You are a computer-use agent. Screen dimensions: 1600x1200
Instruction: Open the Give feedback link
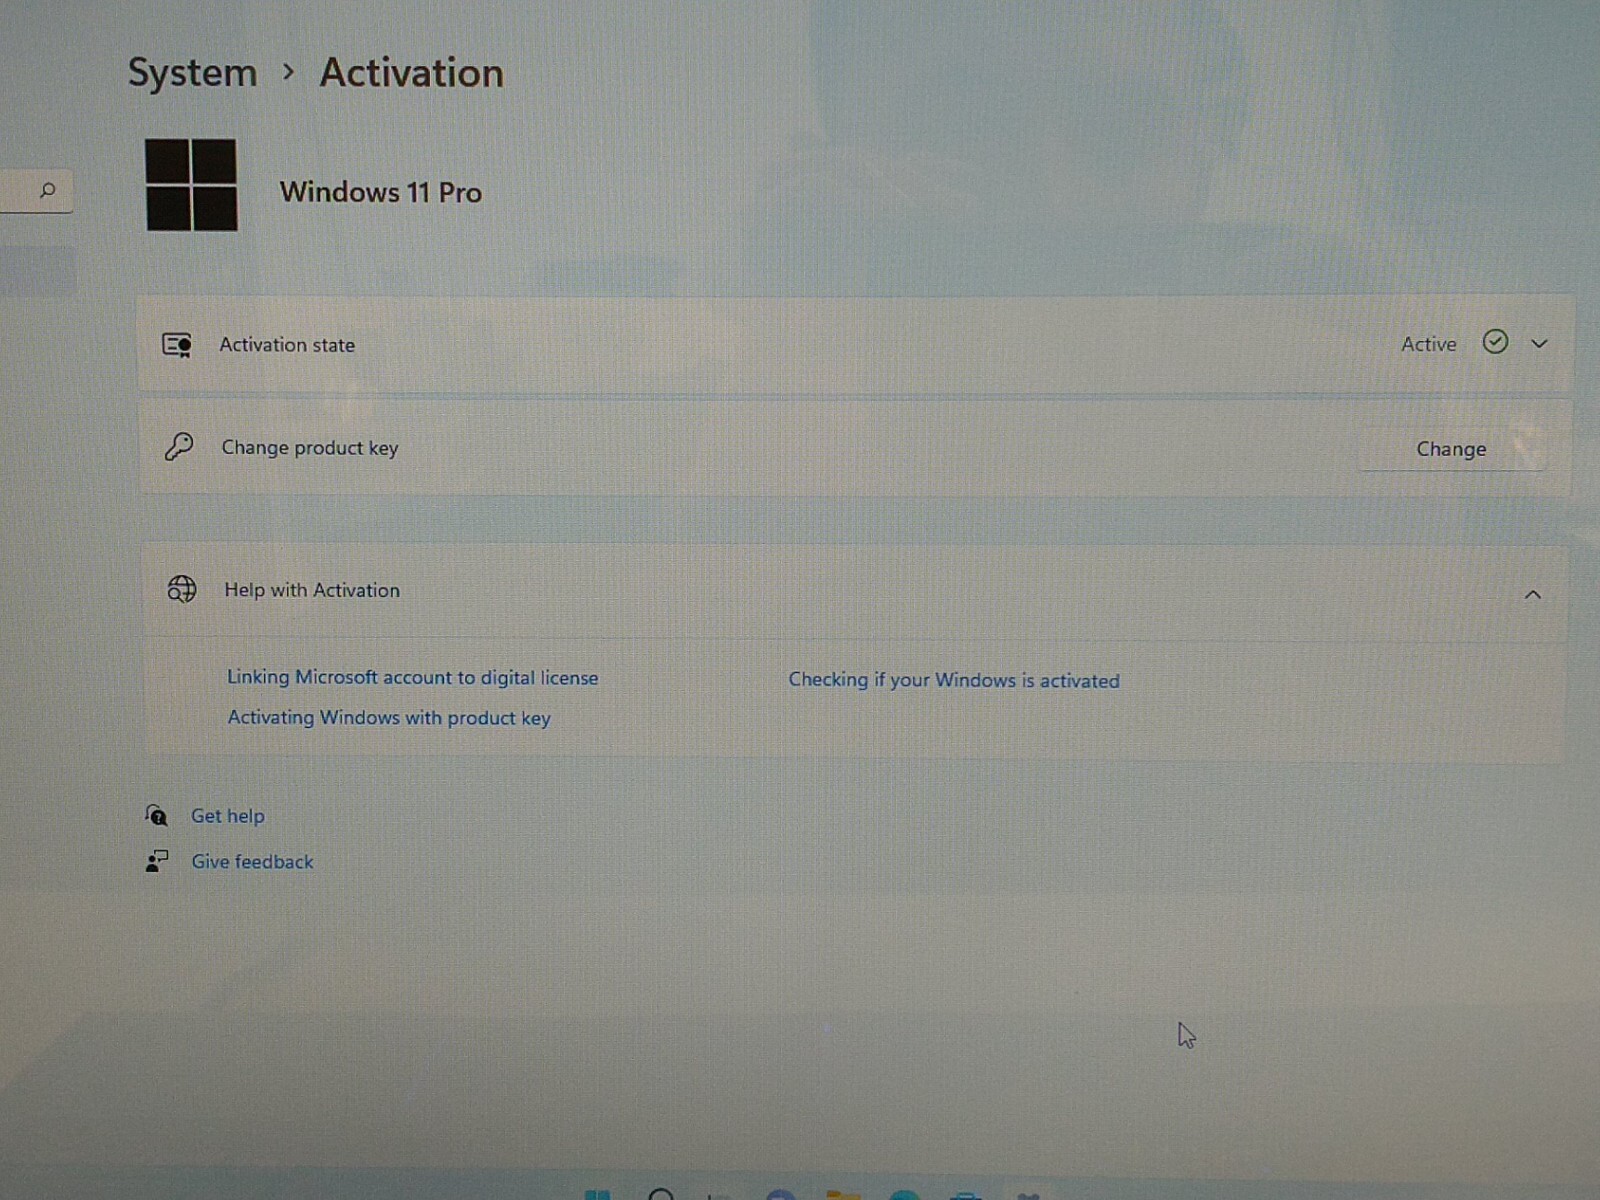pos(252,862)
